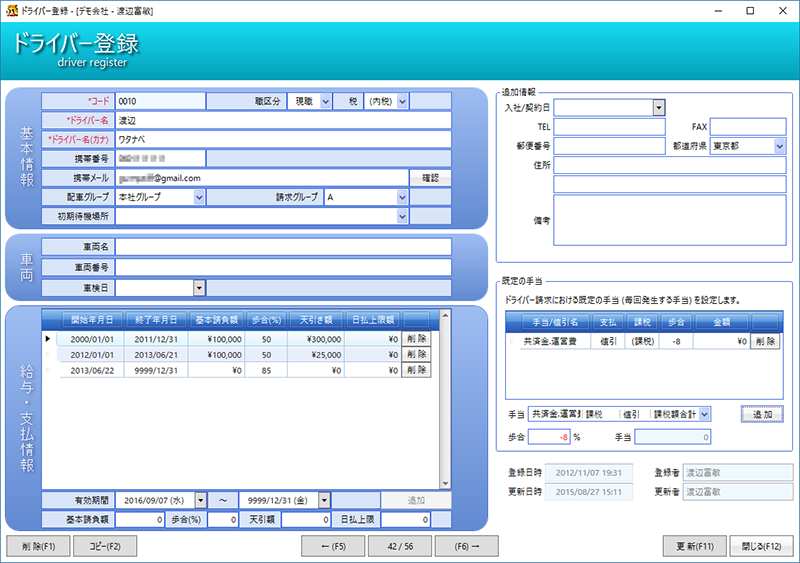Viewport: 800px width, 563px height.
Task: Click the コピー(F2) button
Action: [x=104, y=546]
